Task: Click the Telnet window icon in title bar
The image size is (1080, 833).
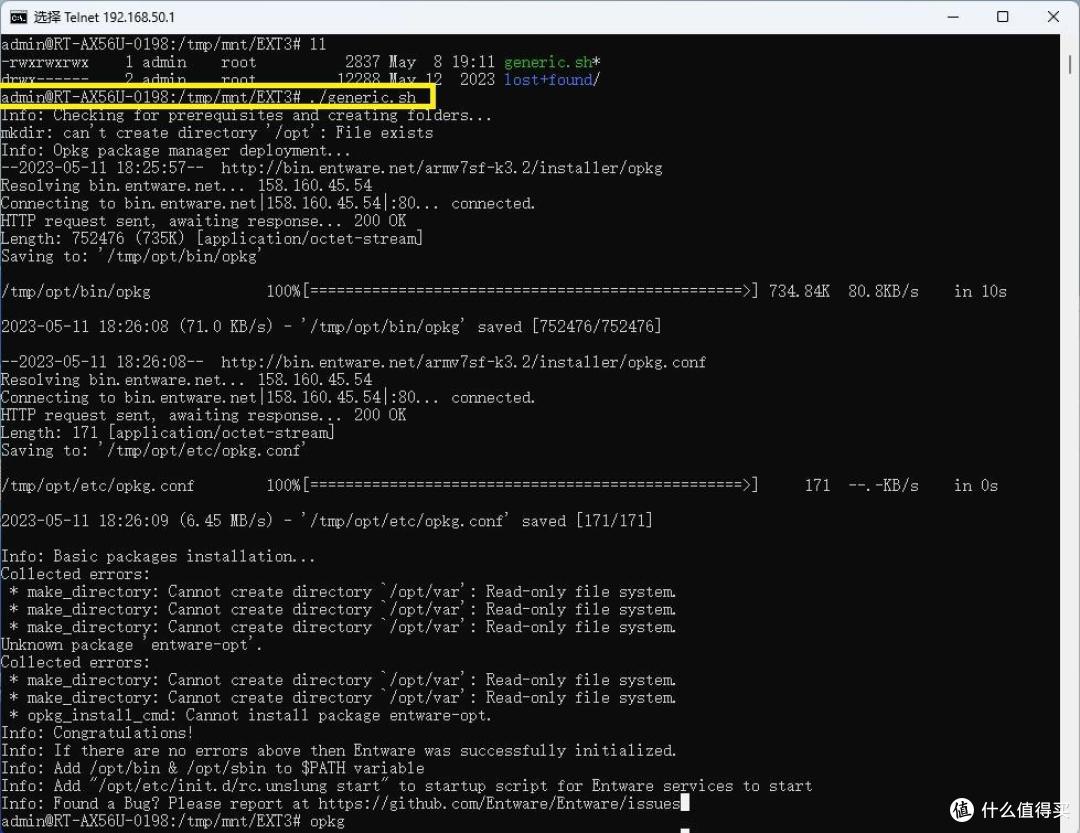Action: tap(18, 17)
